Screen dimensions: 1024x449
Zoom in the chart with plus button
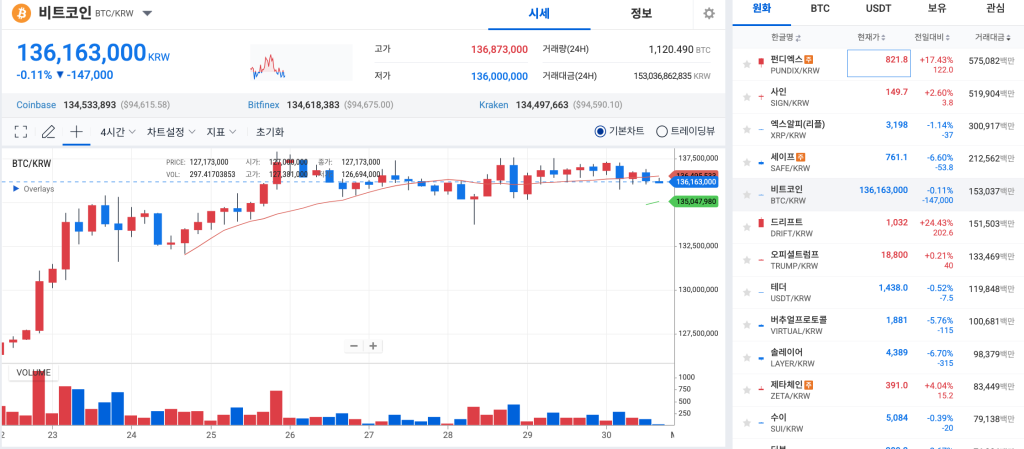coord(373,346)
